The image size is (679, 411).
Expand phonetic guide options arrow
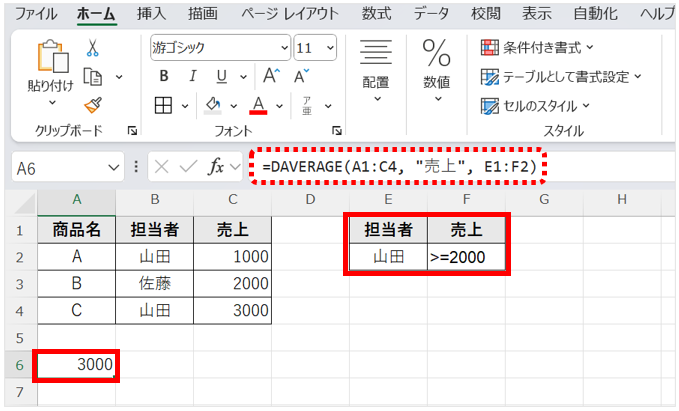pyautogui.click(x=328, y=106)
